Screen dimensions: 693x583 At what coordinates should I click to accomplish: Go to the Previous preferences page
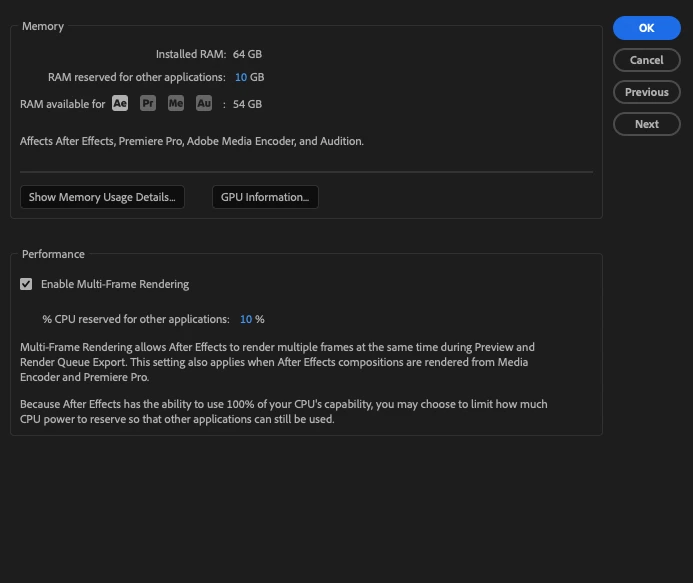[x=647, y=92]
